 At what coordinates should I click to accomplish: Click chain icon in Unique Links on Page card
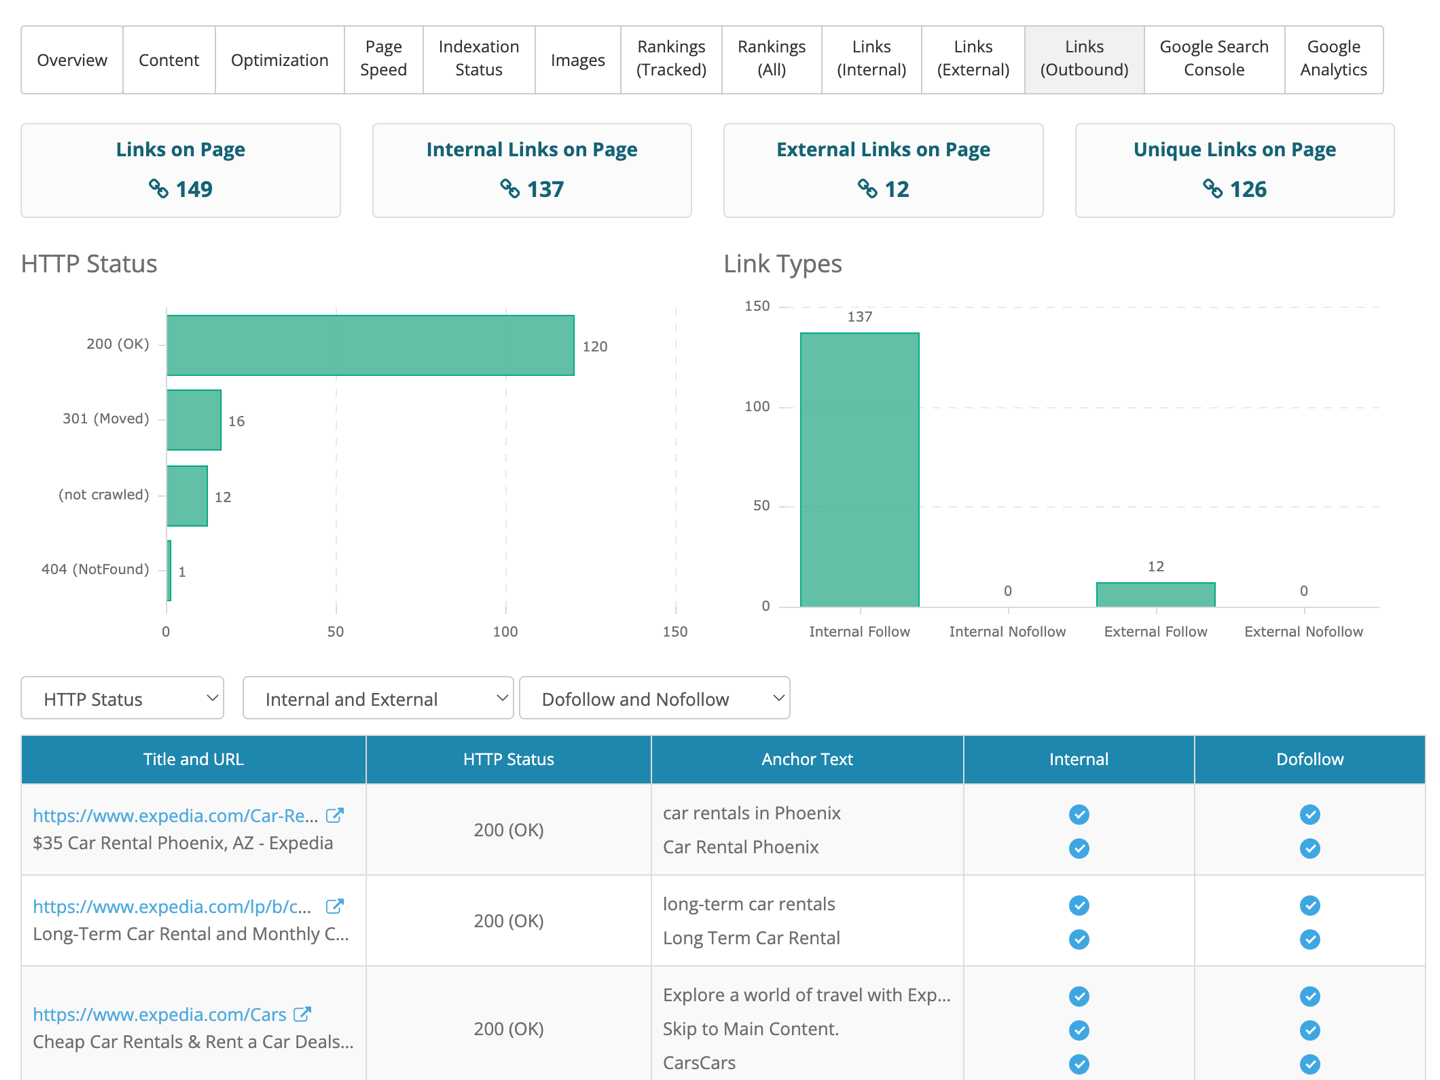1212,189
